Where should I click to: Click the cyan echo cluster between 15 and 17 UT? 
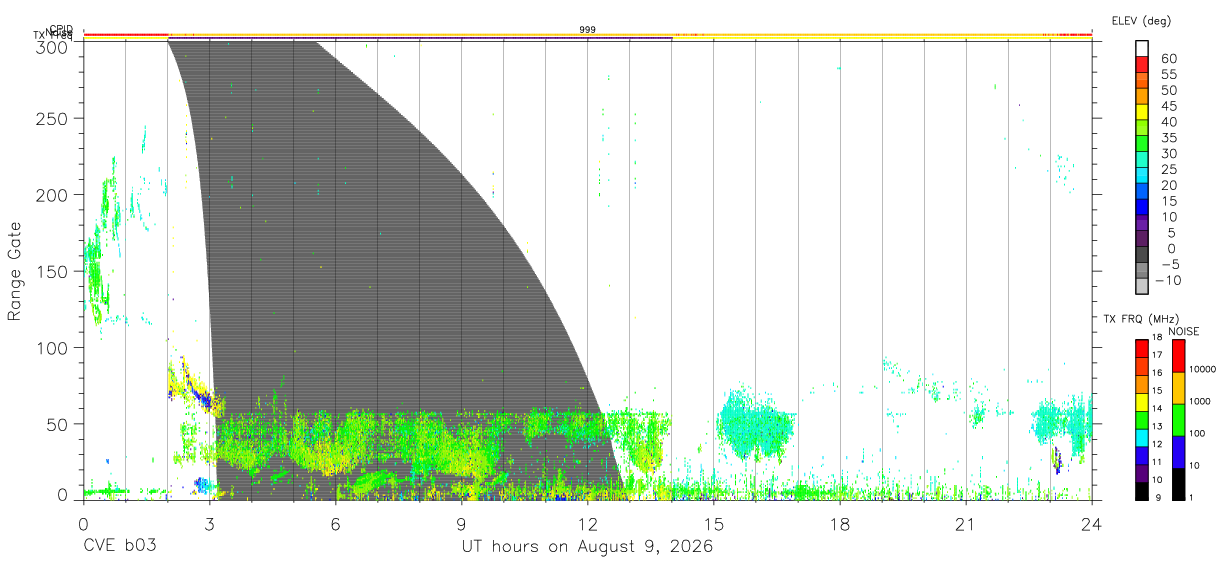tap(757, 424)
